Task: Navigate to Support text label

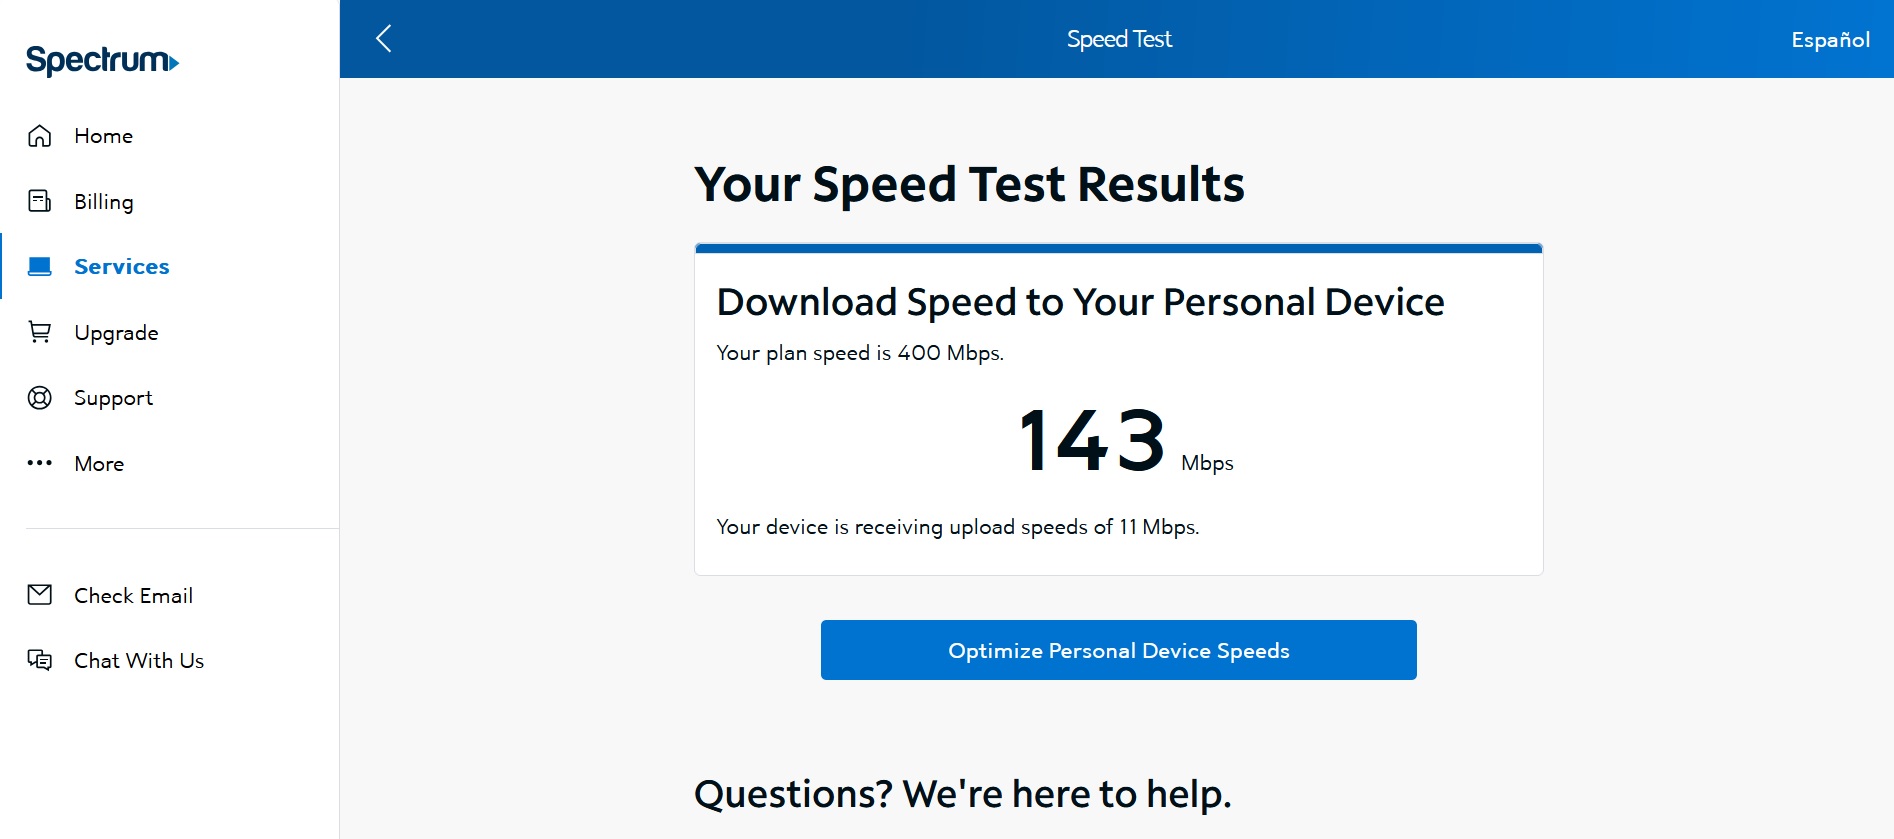Action: point(113,398)
